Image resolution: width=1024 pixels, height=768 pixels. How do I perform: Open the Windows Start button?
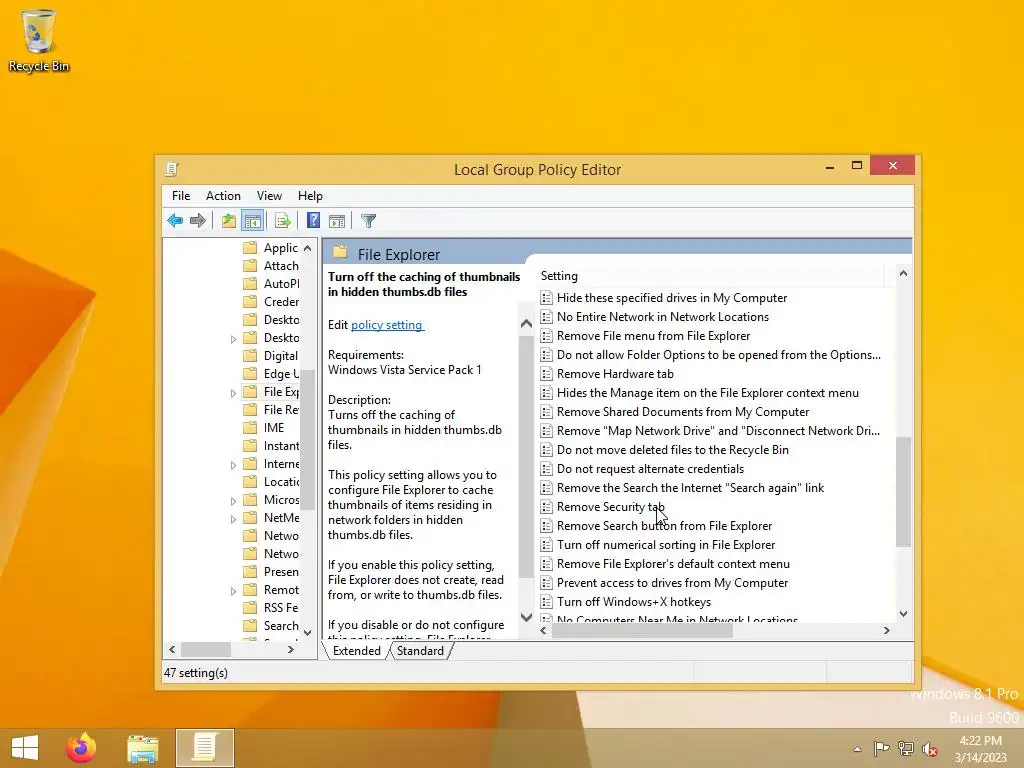tap(25, 748)
